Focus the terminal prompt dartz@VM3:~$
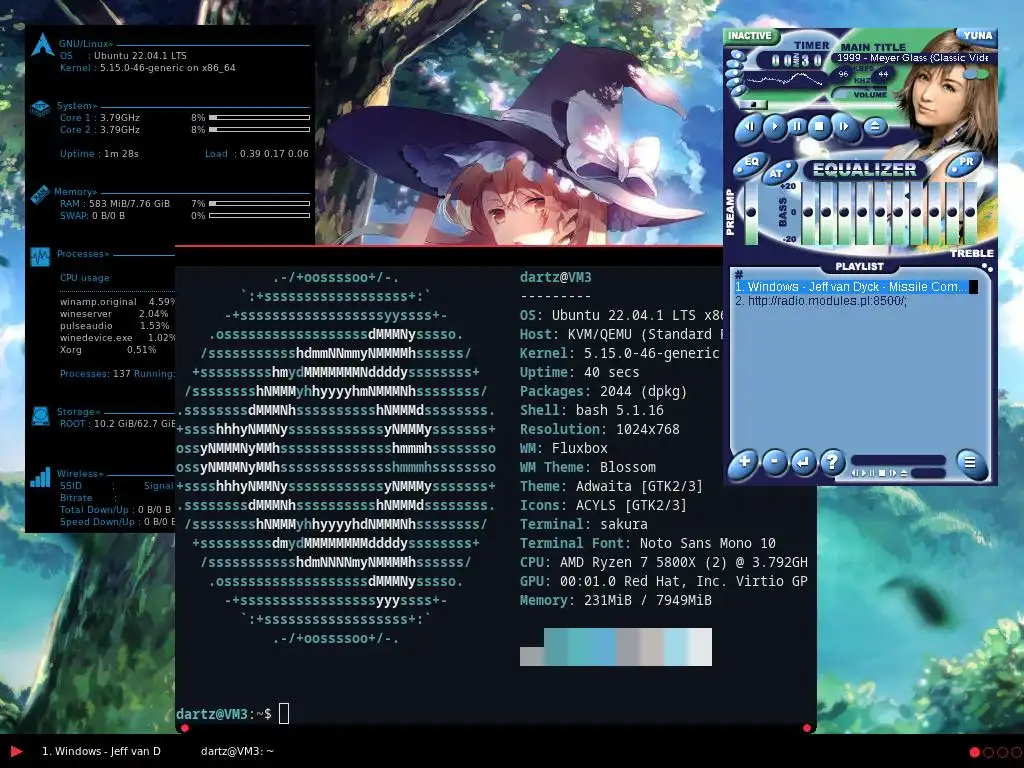This screenshot has height=768, width=1024. 223,714
